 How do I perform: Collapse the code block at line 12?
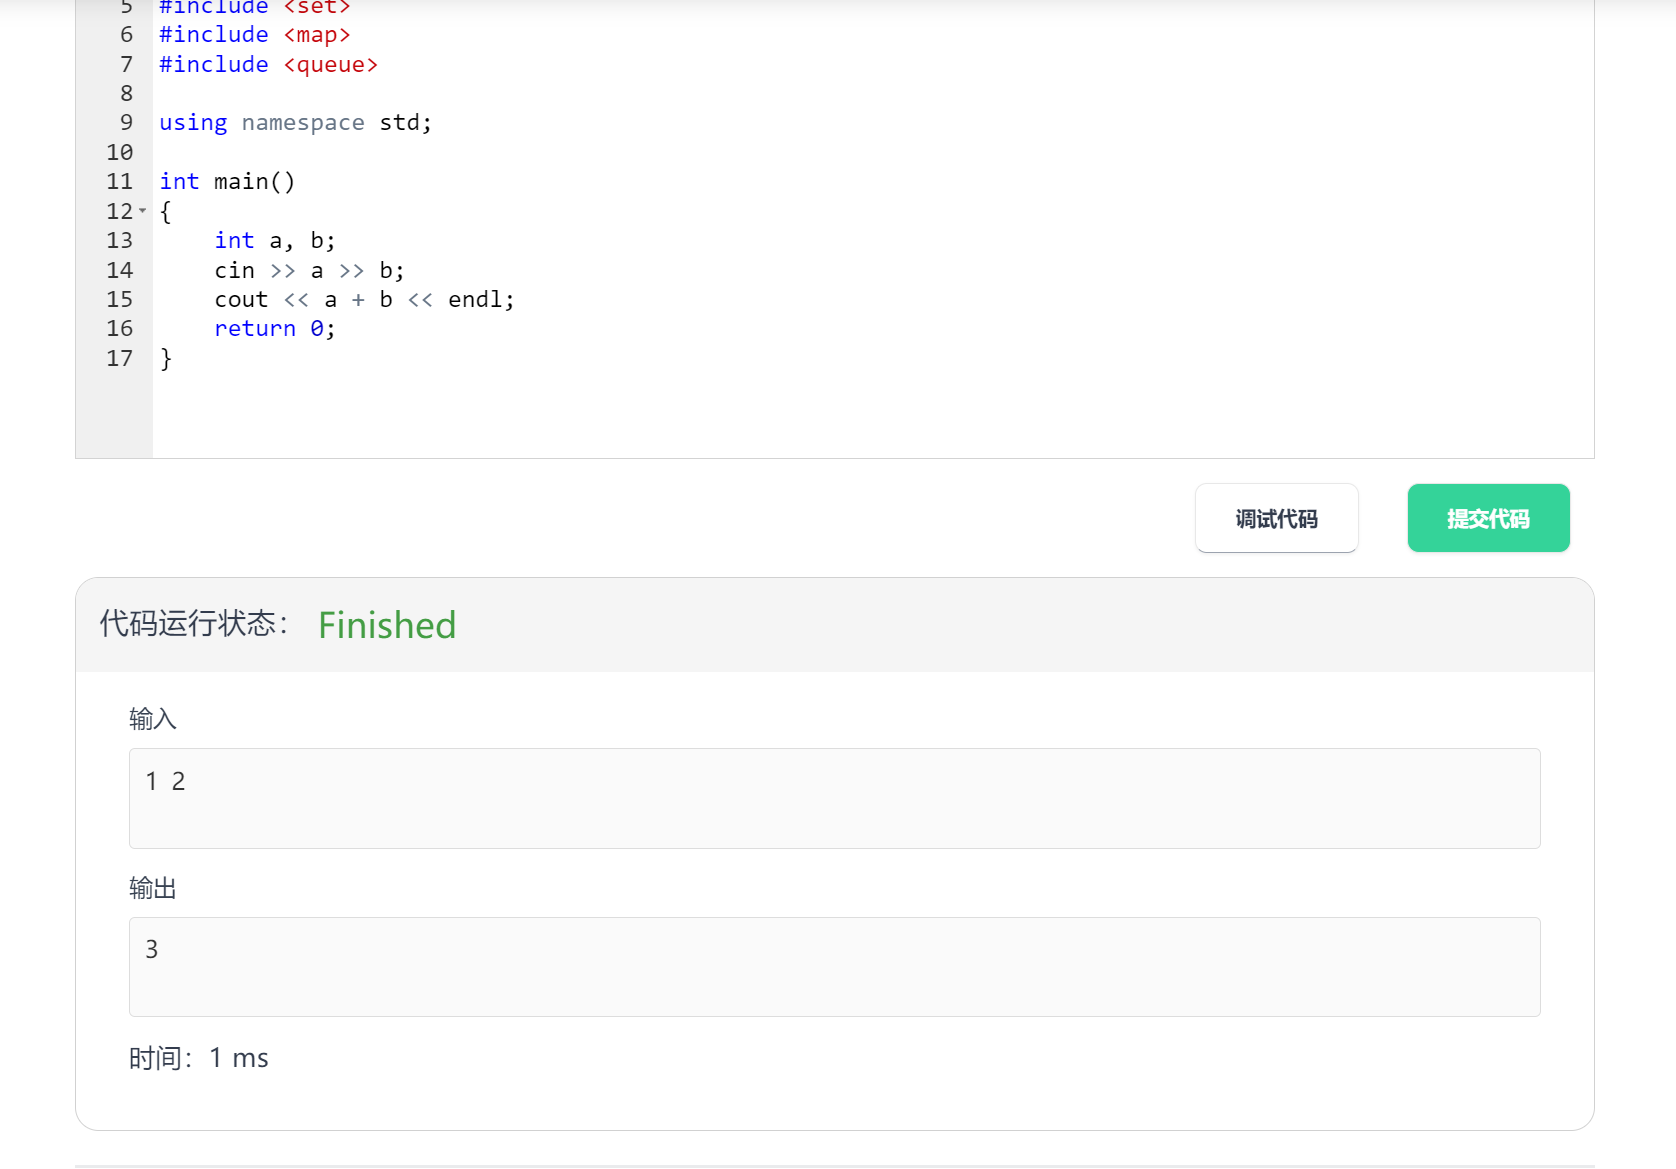142,211
